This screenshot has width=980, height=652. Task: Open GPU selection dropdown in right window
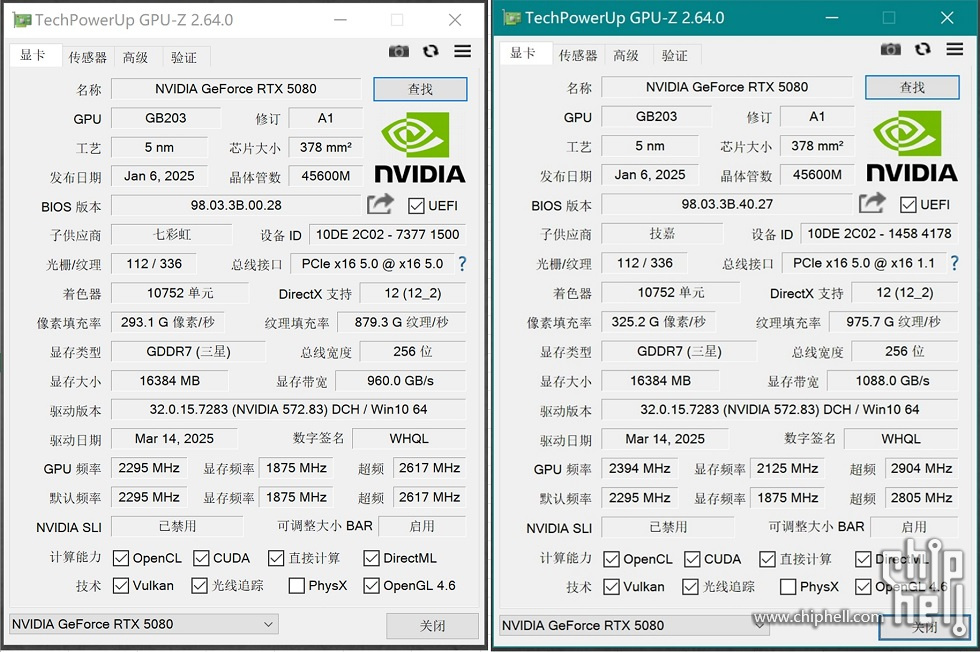[634, 625]
